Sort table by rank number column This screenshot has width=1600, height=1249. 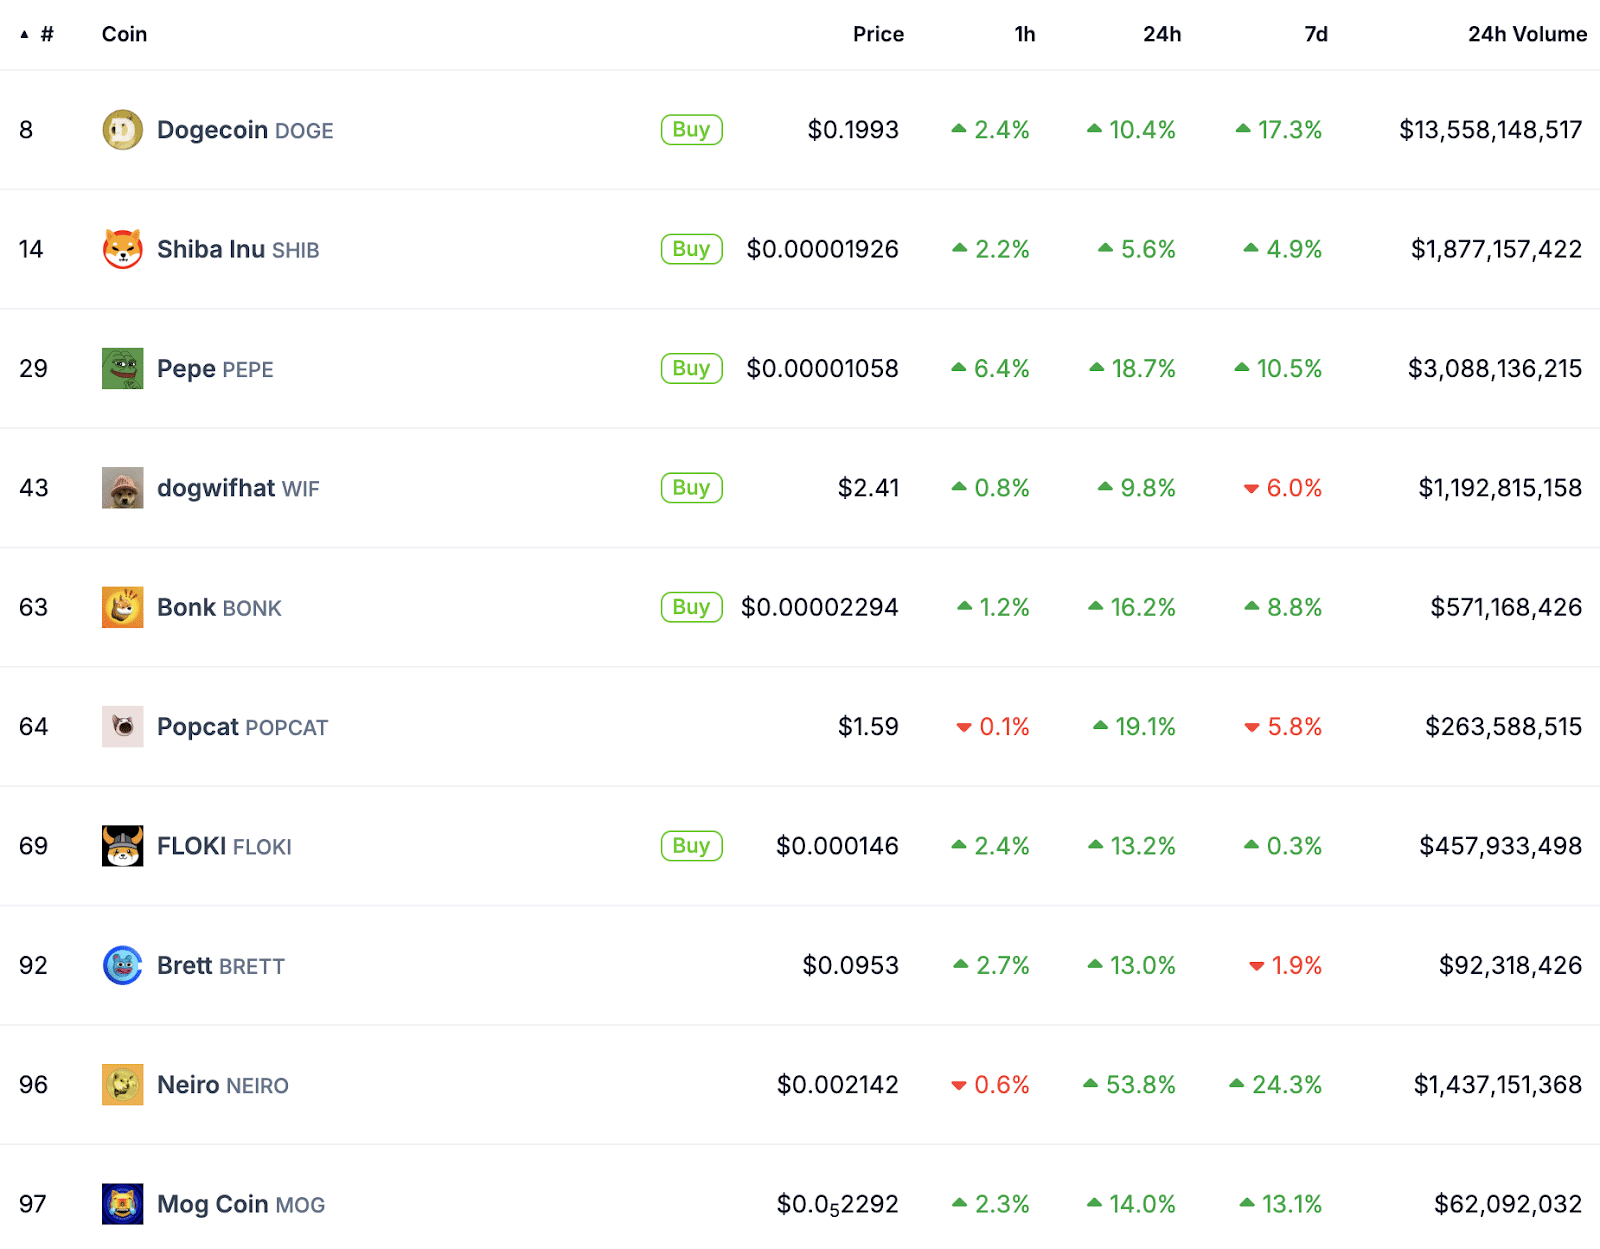tap(45, 35)
